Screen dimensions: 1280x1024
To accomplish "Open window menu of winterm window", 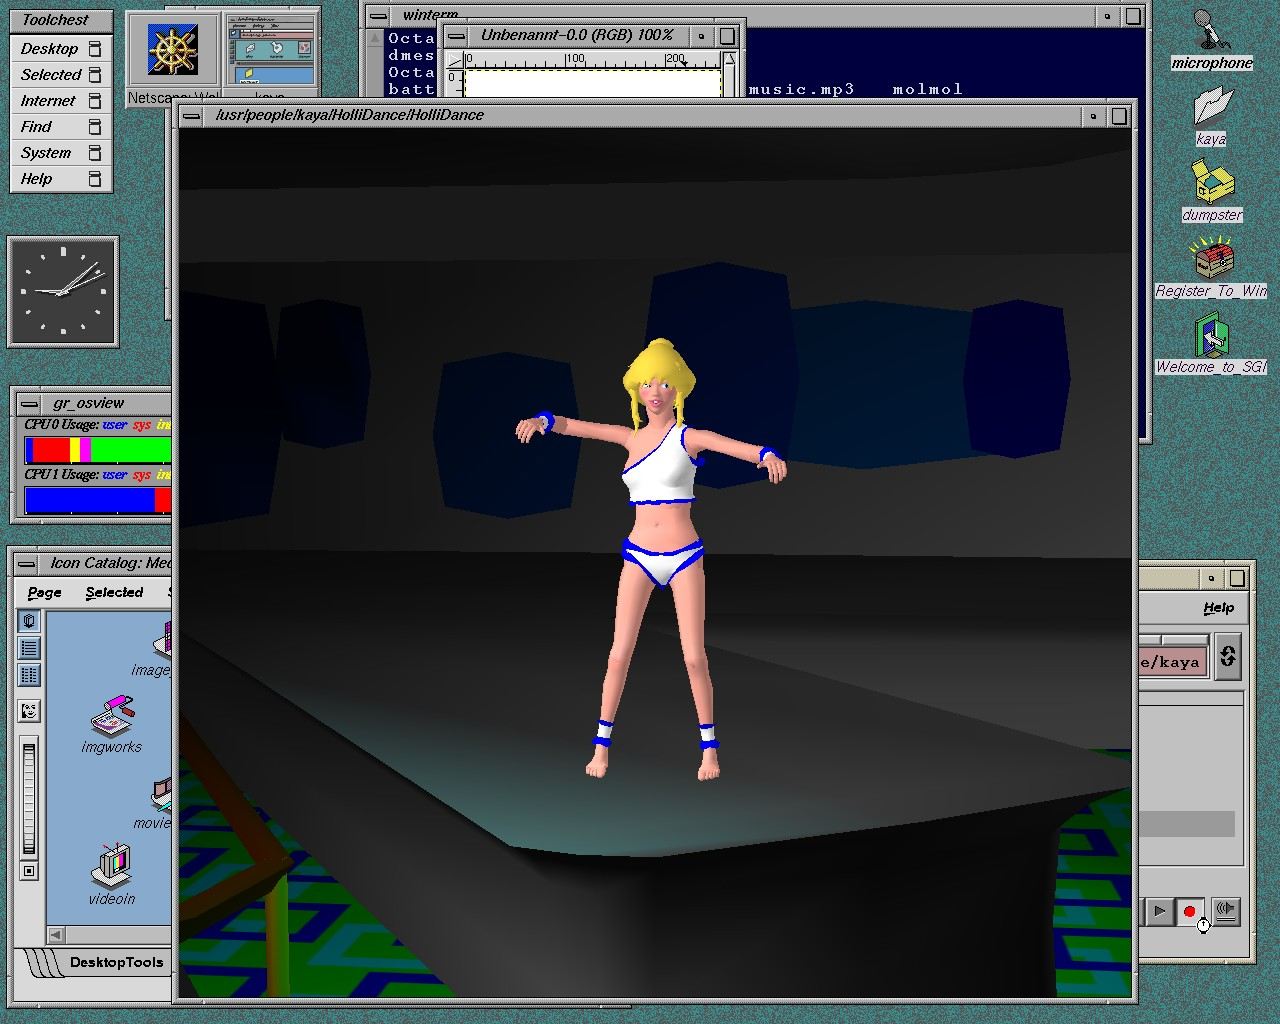I will [378, 15].
